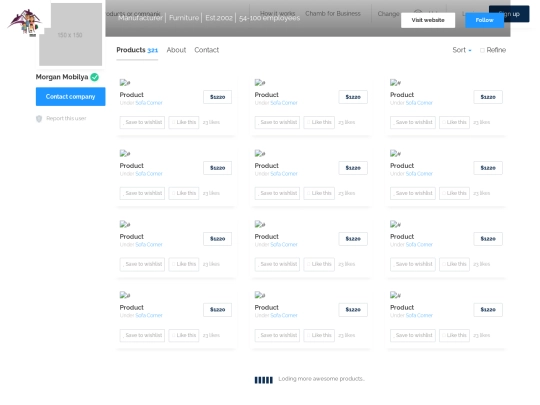
Task: Open broken image icon in fourth row, last product card
Action: point(395,295)
